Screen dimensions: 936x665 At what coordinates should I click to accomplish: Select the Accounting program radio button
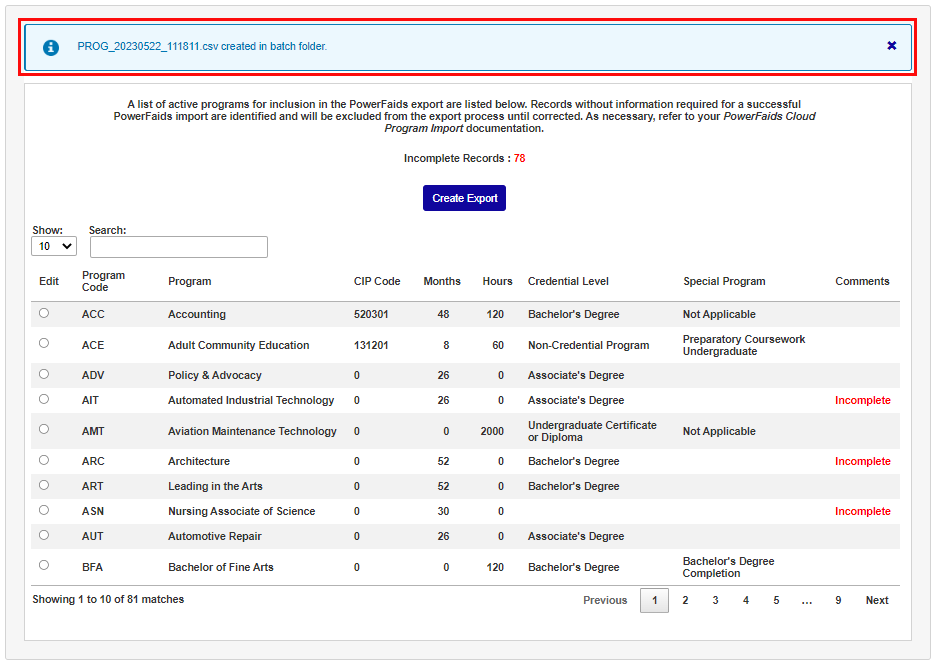[44, 313]
